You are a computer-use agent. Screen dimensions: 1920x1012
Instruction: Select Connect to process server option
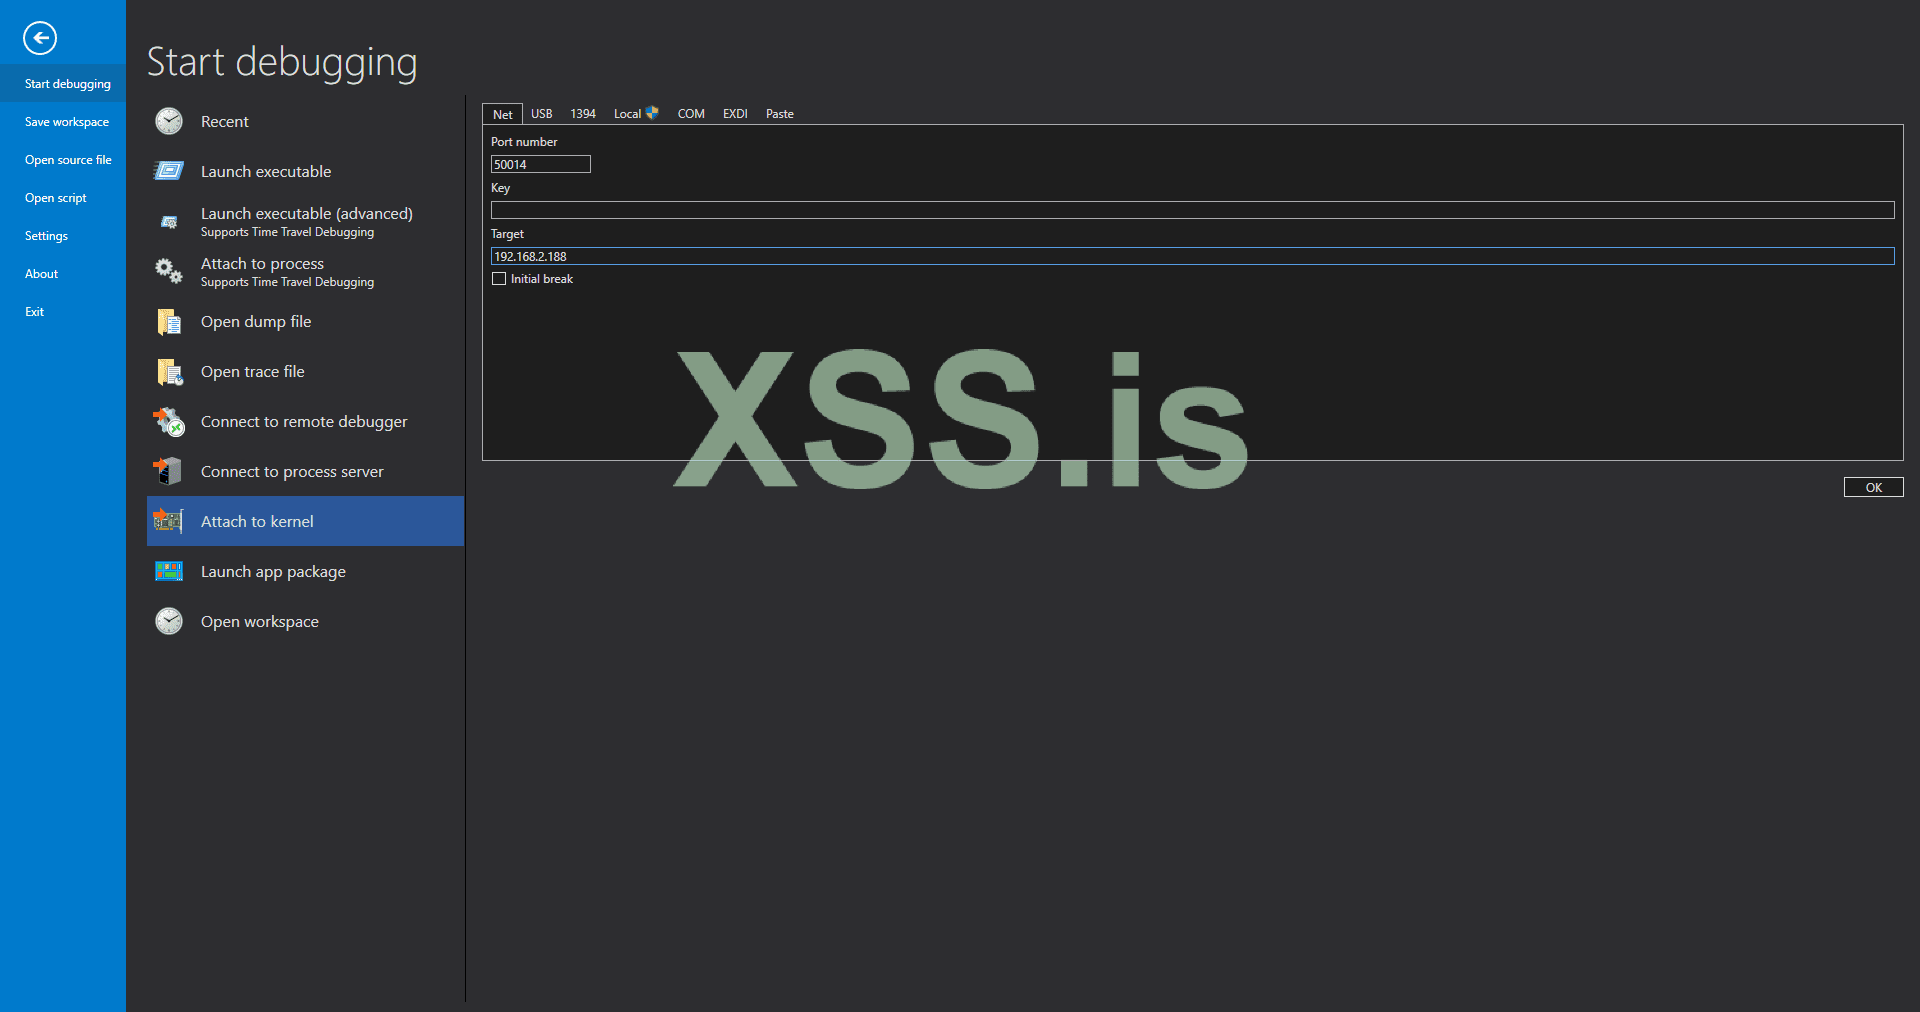pos(305,471)
